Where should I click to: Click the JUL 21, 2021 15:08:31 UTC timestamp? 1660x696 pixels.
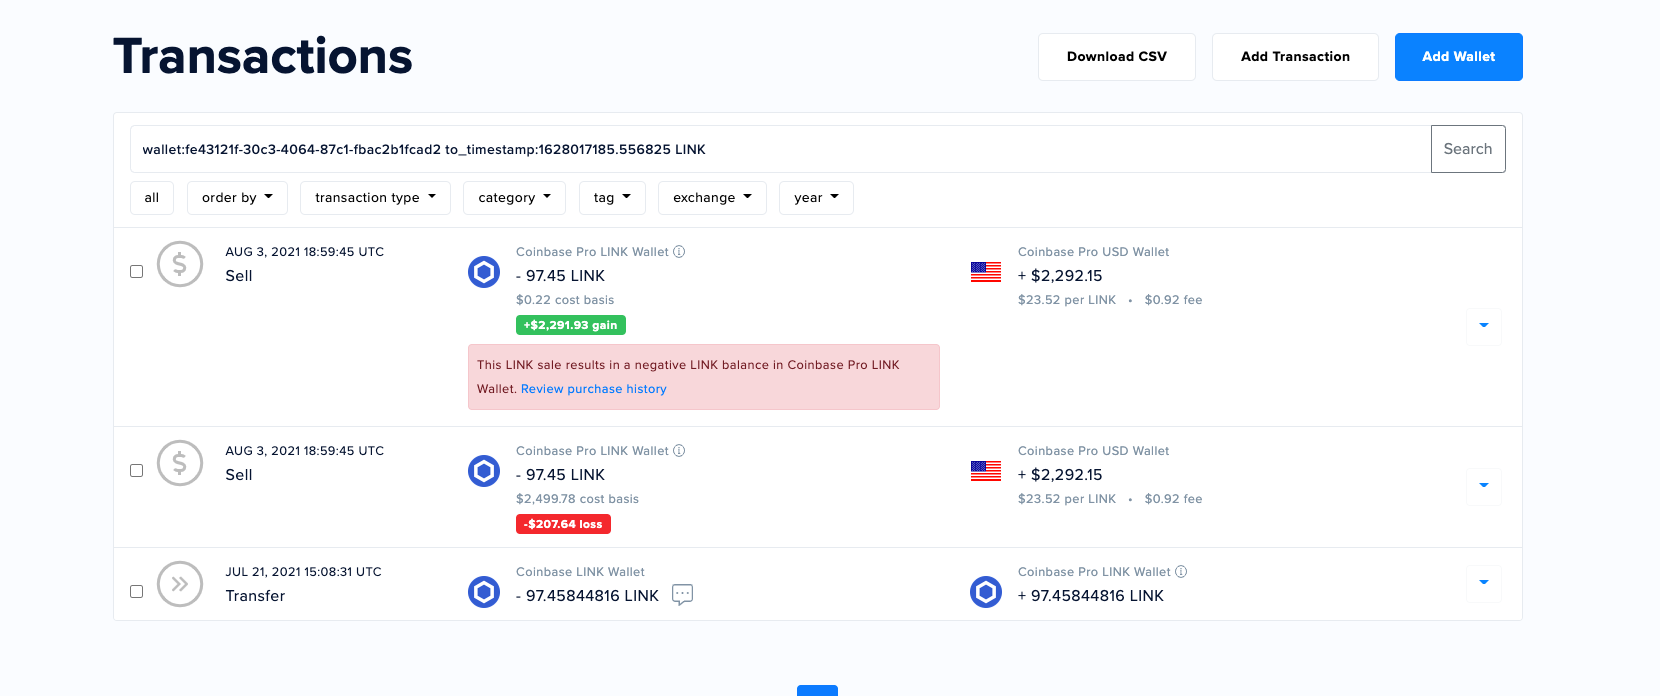[303, 572]
